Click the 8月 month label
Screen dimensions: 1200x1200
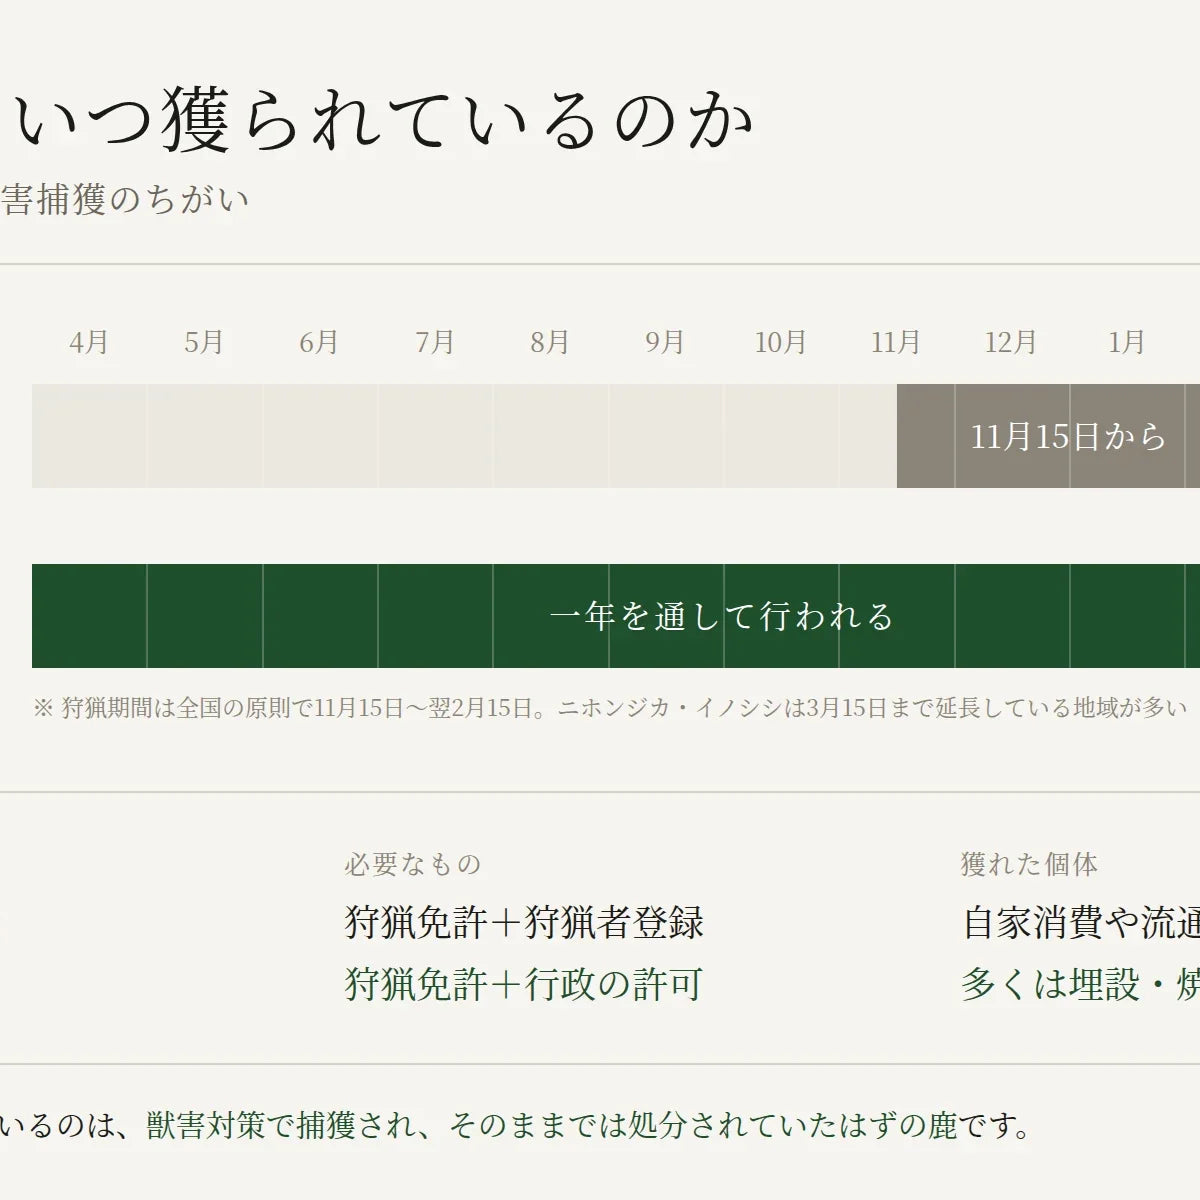(x=550, y=342)
